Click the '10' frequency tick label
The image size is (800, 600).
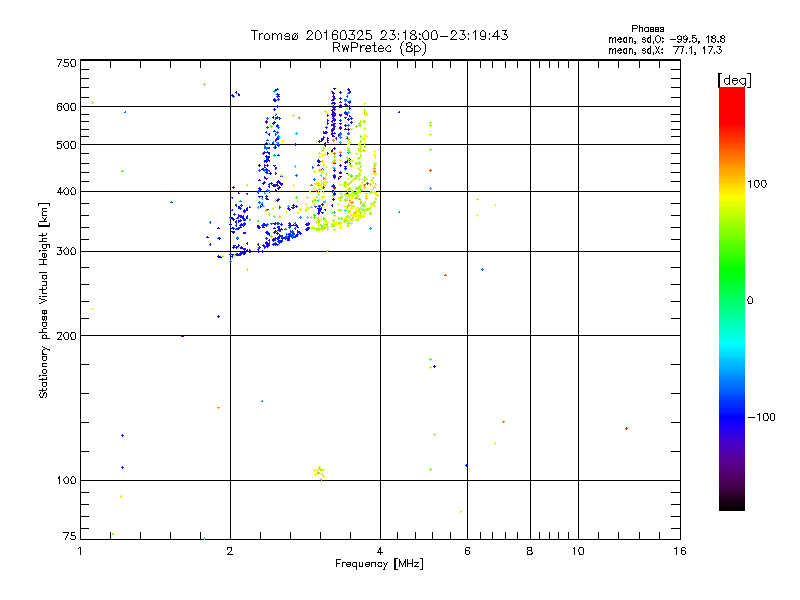[x=578, y=551]
